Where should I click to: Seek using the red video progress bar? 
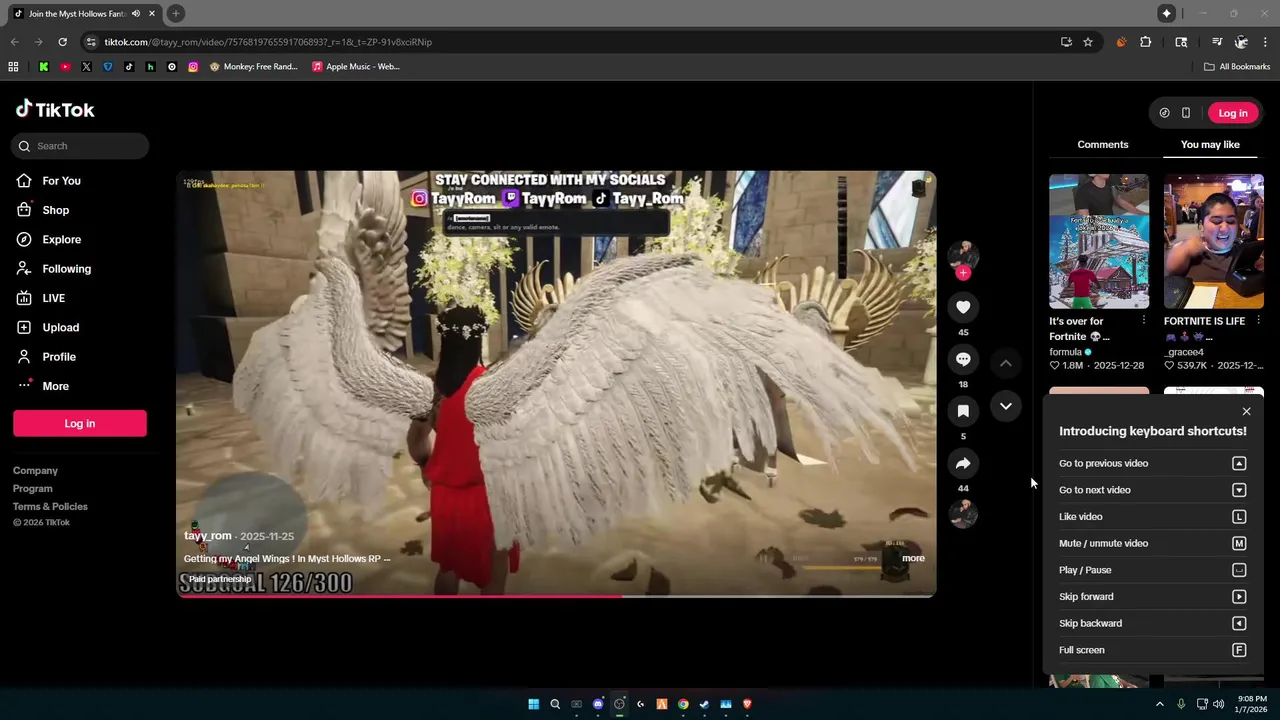point(556,596)
